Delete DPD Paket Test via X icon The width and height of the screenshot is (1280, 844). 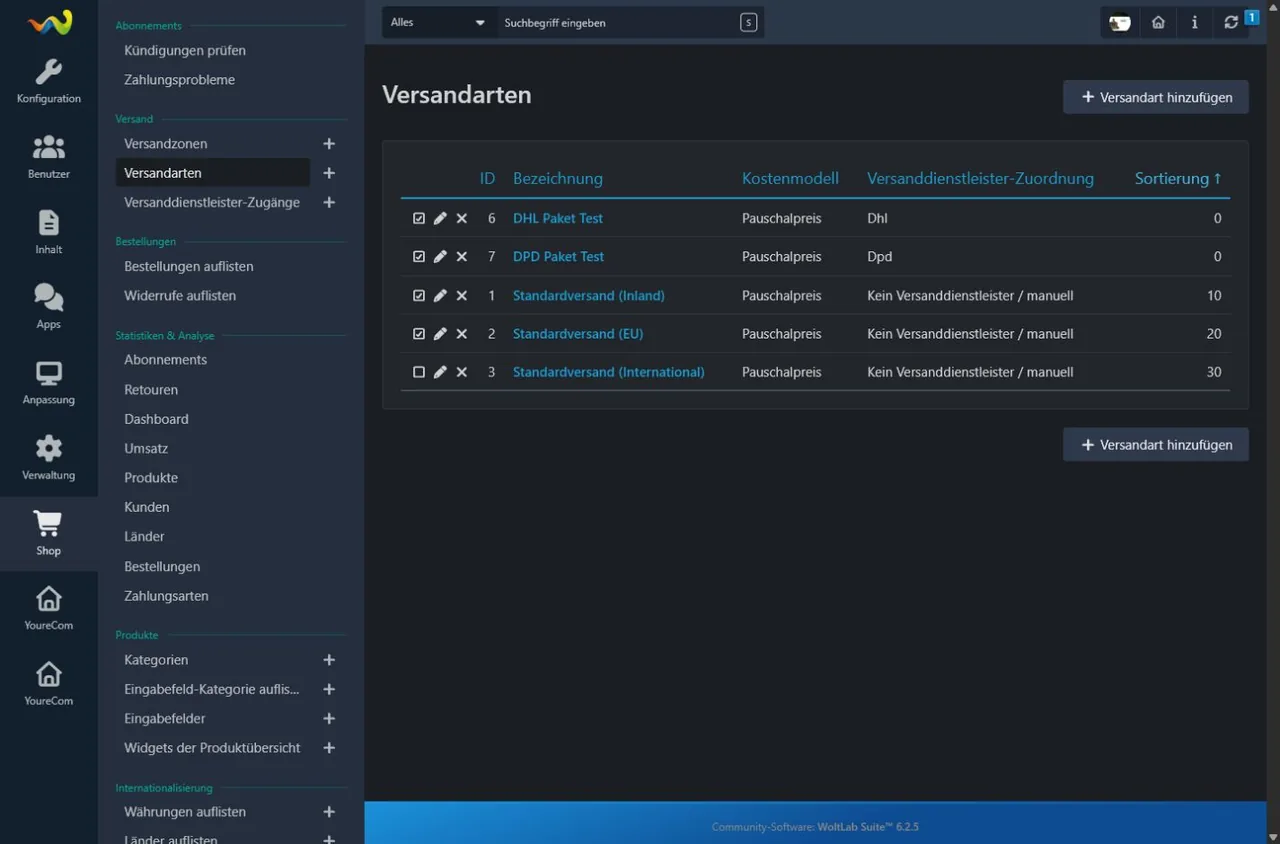pyautogui.click(x=462, y=257)
